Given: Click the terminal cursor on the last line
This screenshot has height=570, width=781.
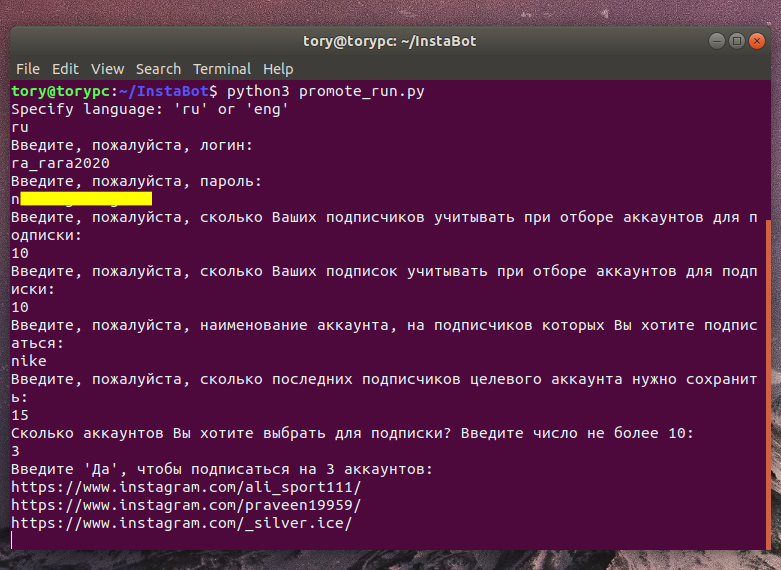Looking at the screenshot, I should (x=12, y=541).
